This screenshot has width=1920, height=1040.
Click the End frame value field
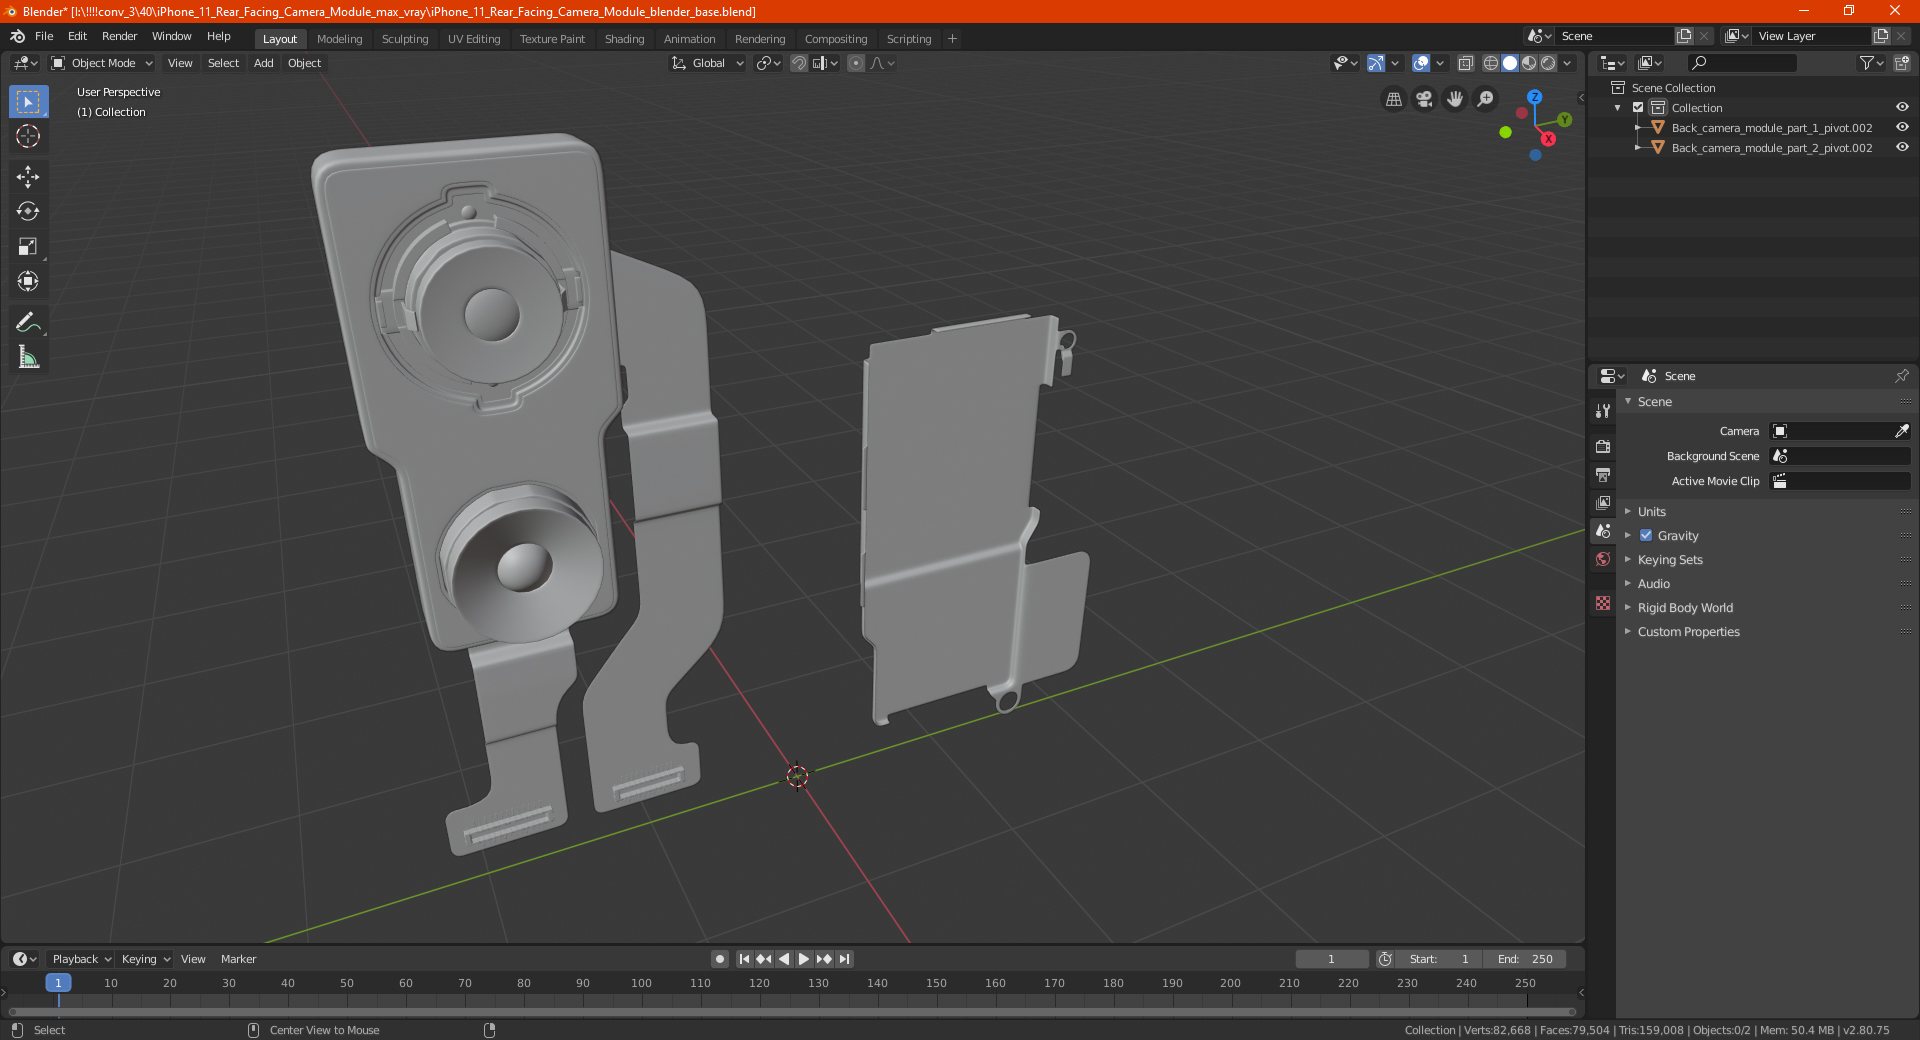pyautogui.click(x=1525, y=959)
